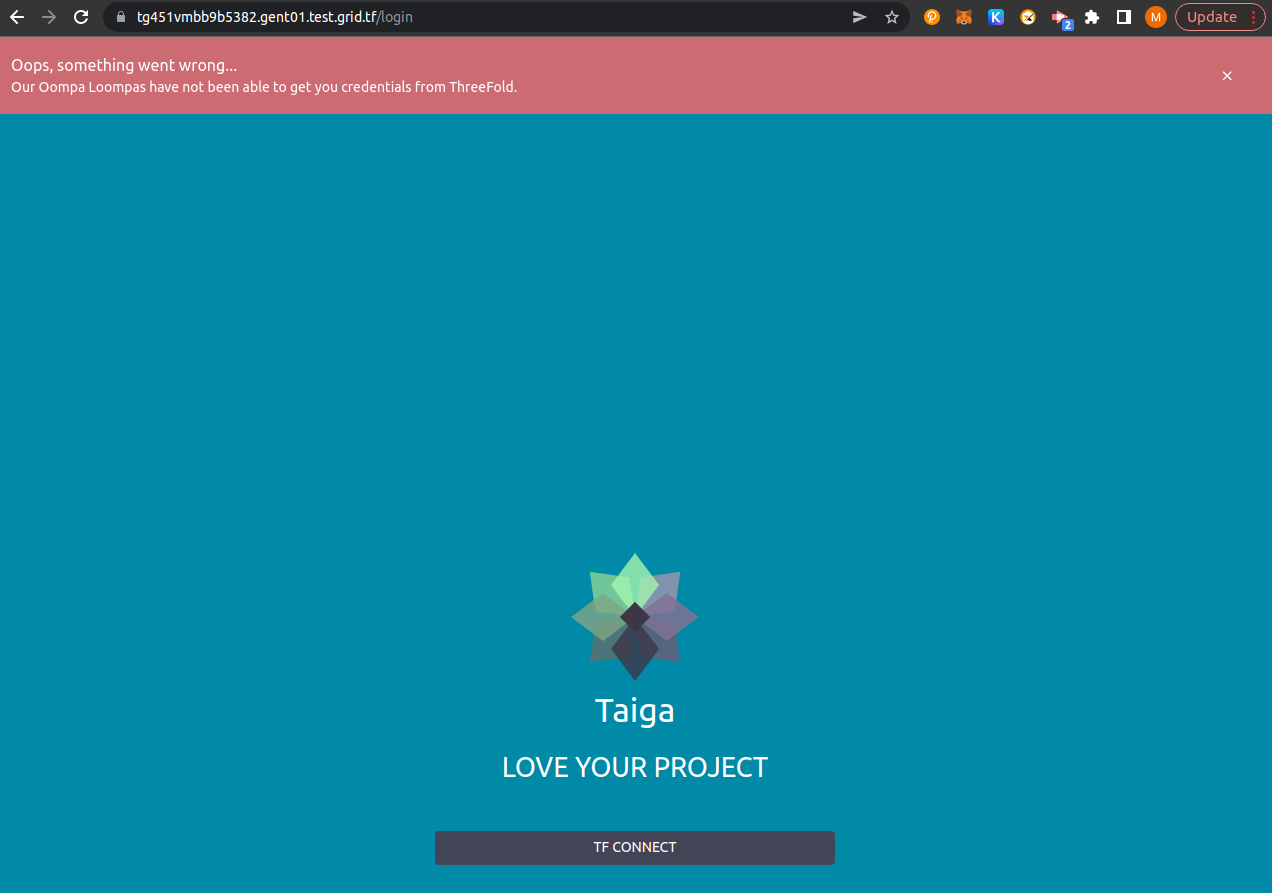Screen dimensions: 1272x893
Task: Reload the Taiga login page
Action: [79, 17]
